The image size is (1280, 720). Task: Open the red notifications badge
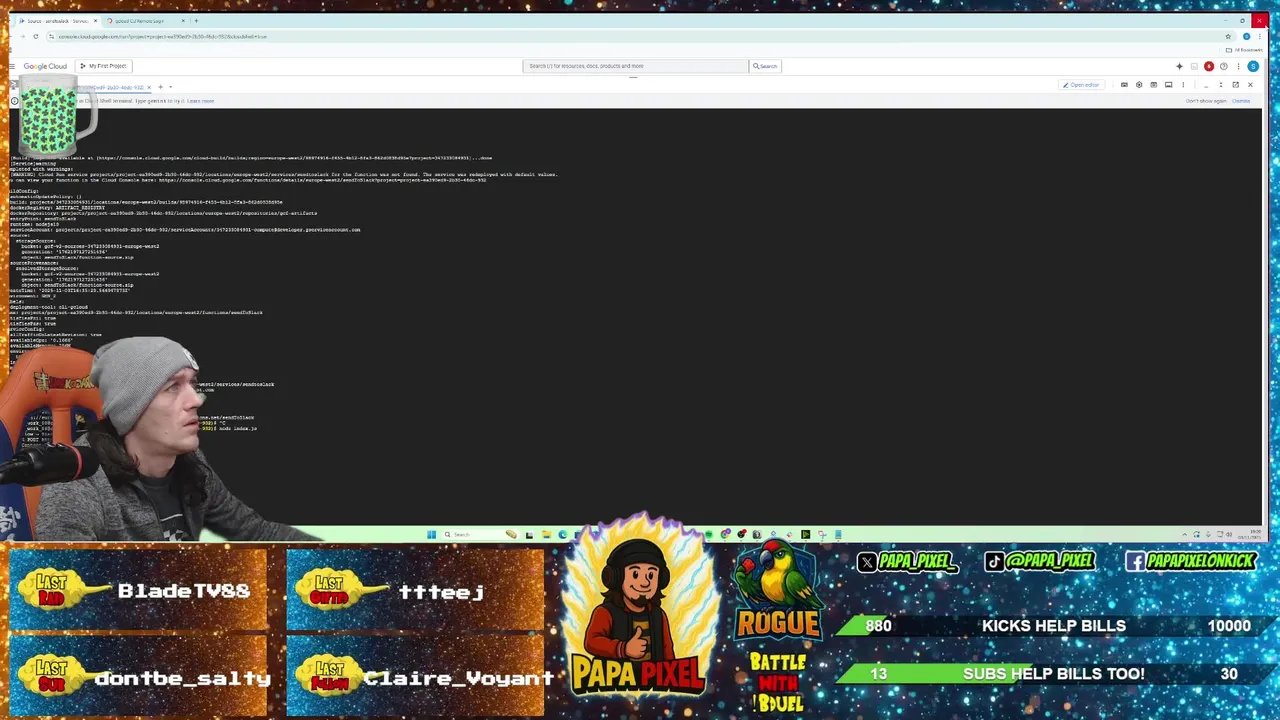tap(1209, 67)
